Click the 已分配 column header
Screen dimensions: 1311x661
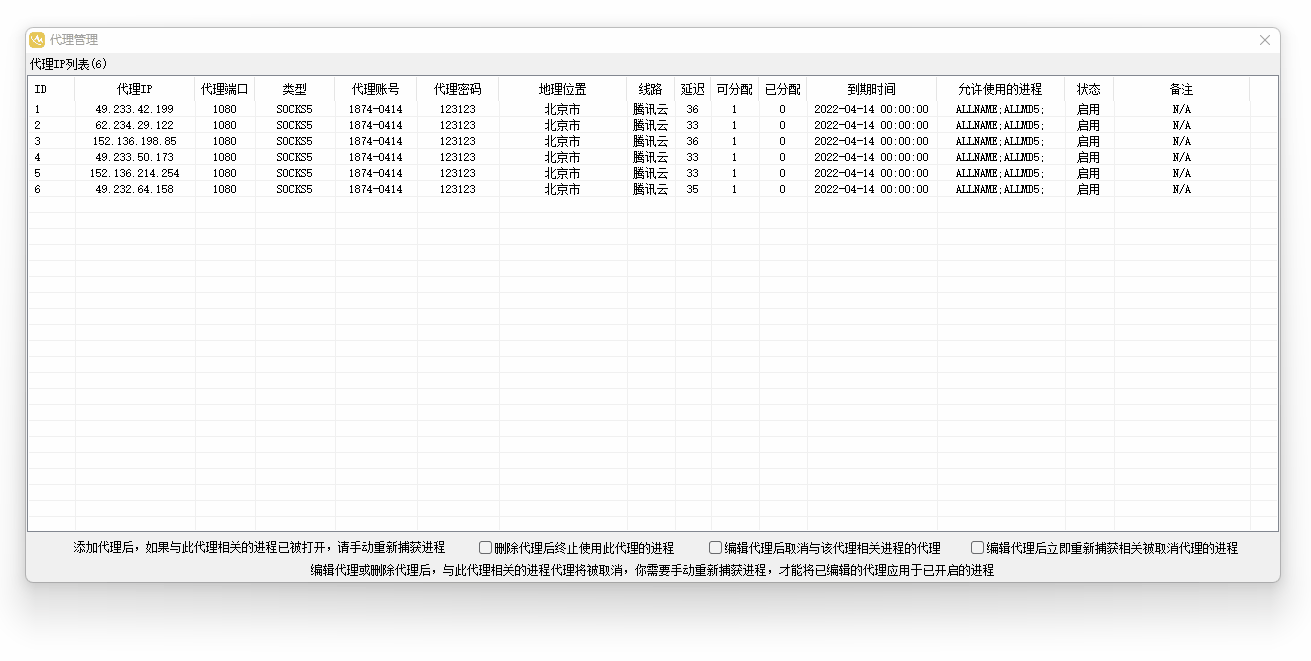[783, 89]
